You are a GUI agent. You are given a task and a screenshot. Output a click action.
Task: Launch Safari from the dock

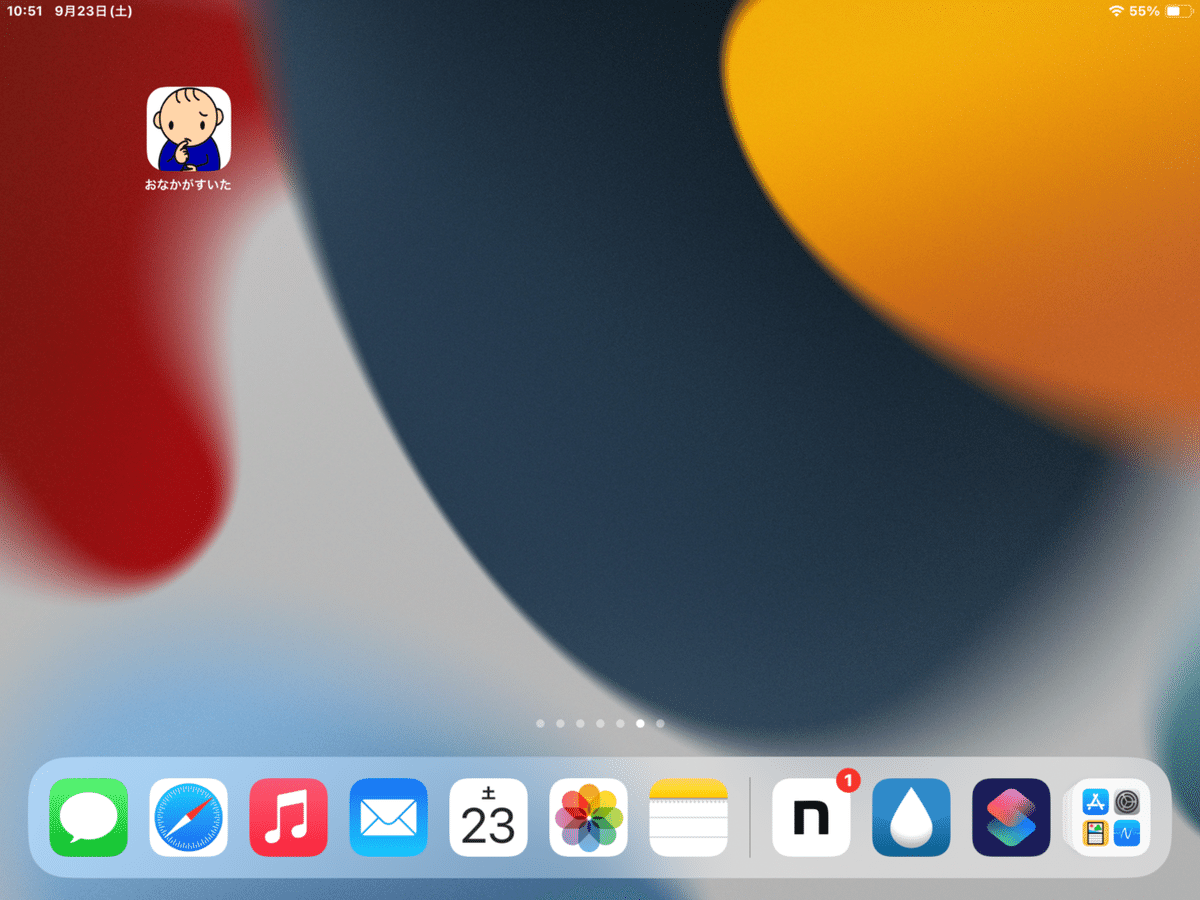189,817
